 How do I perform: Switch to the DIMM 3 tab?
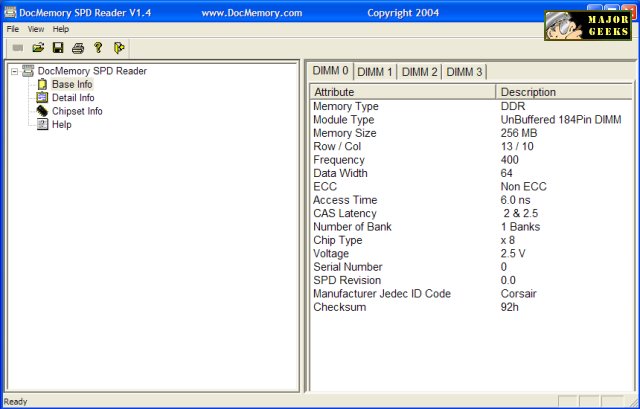pyautogui.click(x=464, y=72)
